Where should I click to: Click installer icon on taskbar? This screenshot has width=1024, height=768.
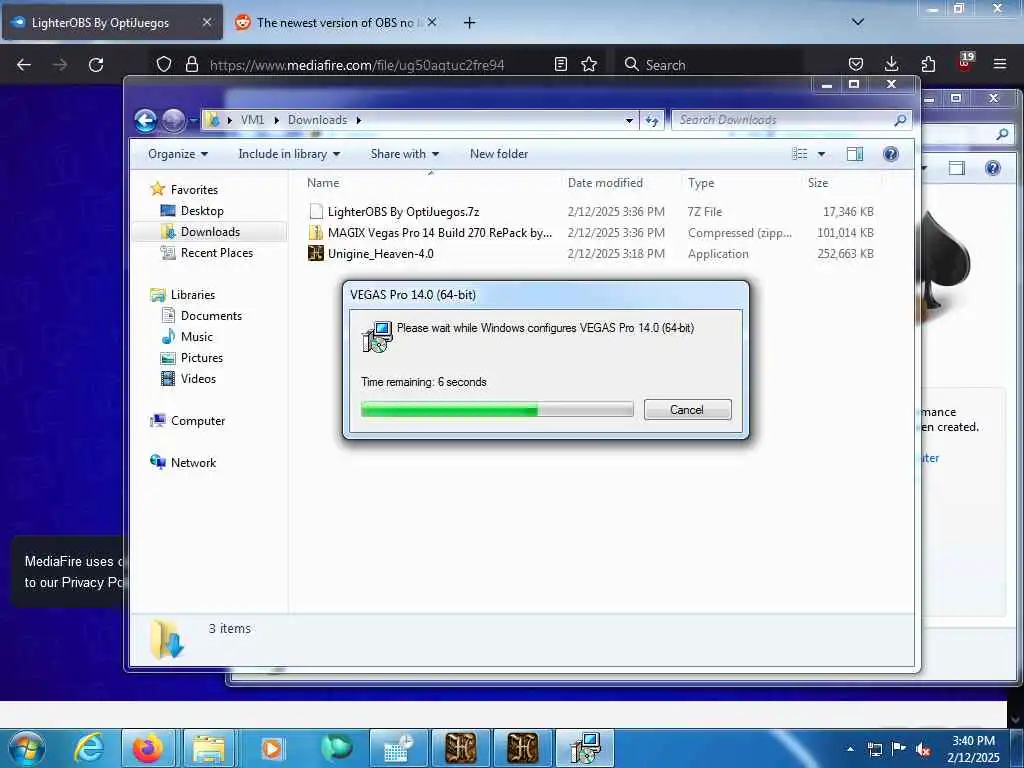584,748
